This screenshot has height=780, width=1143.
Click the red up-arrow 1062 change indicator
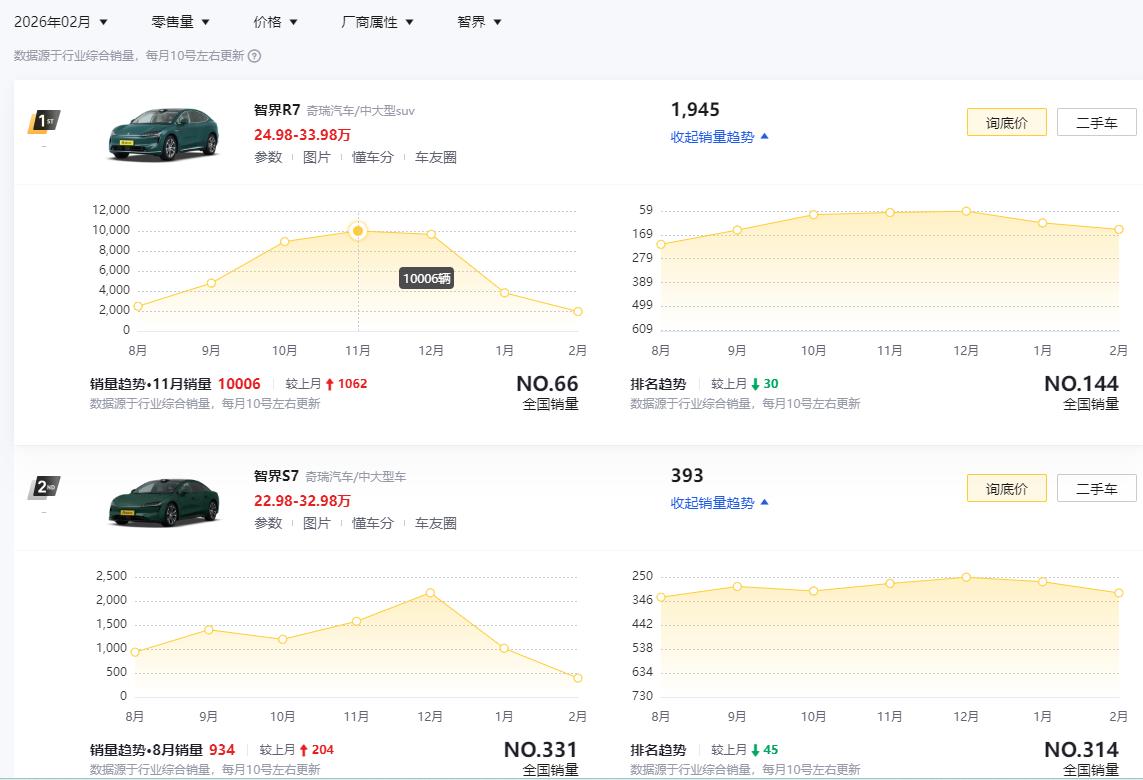coord(346,384)
